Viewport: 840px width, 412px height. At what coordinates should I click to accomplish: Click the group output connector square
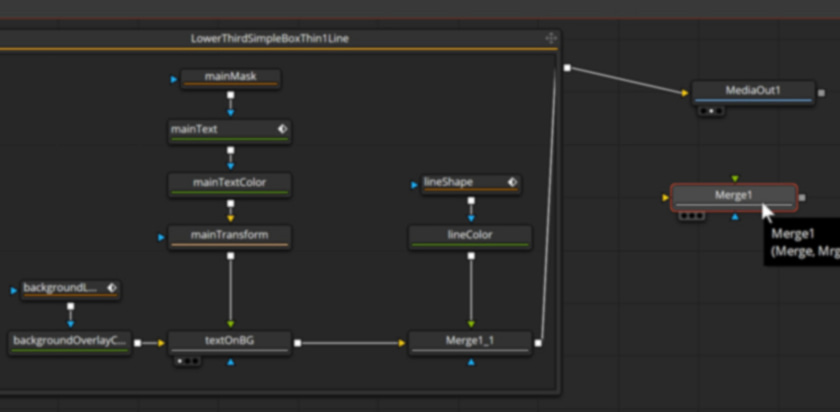(x=567, y=68)
